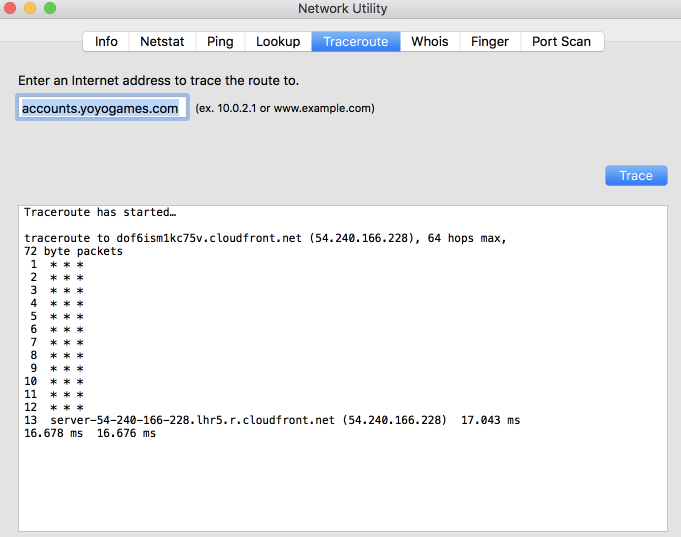Click the '16.678 ms' timing line
The image size is (681, 537).
[90, 433]
